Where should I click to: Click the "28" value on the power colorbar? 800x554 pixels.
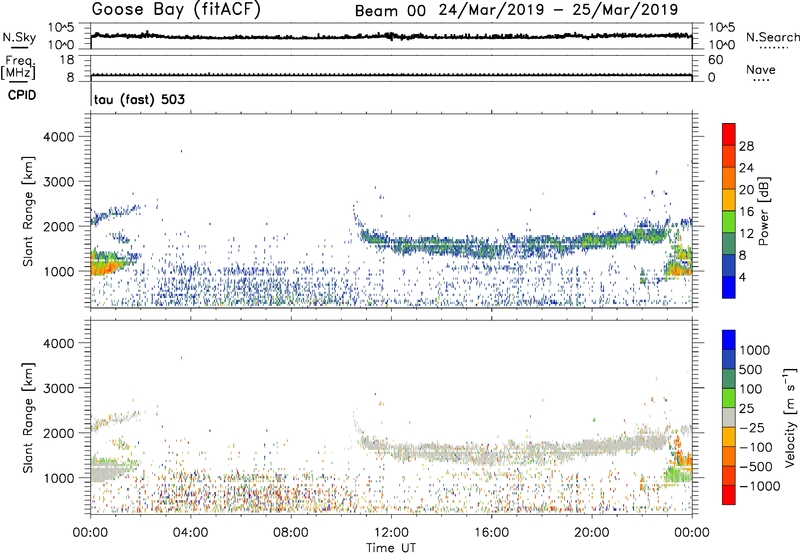pos(746,146)
